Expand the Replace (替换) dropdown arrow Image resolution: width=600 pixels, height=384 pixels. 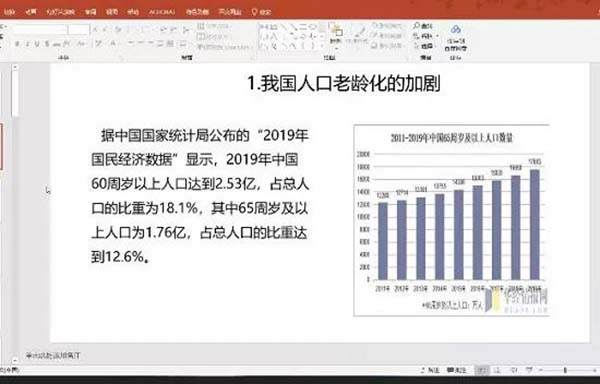click(438, 36)
